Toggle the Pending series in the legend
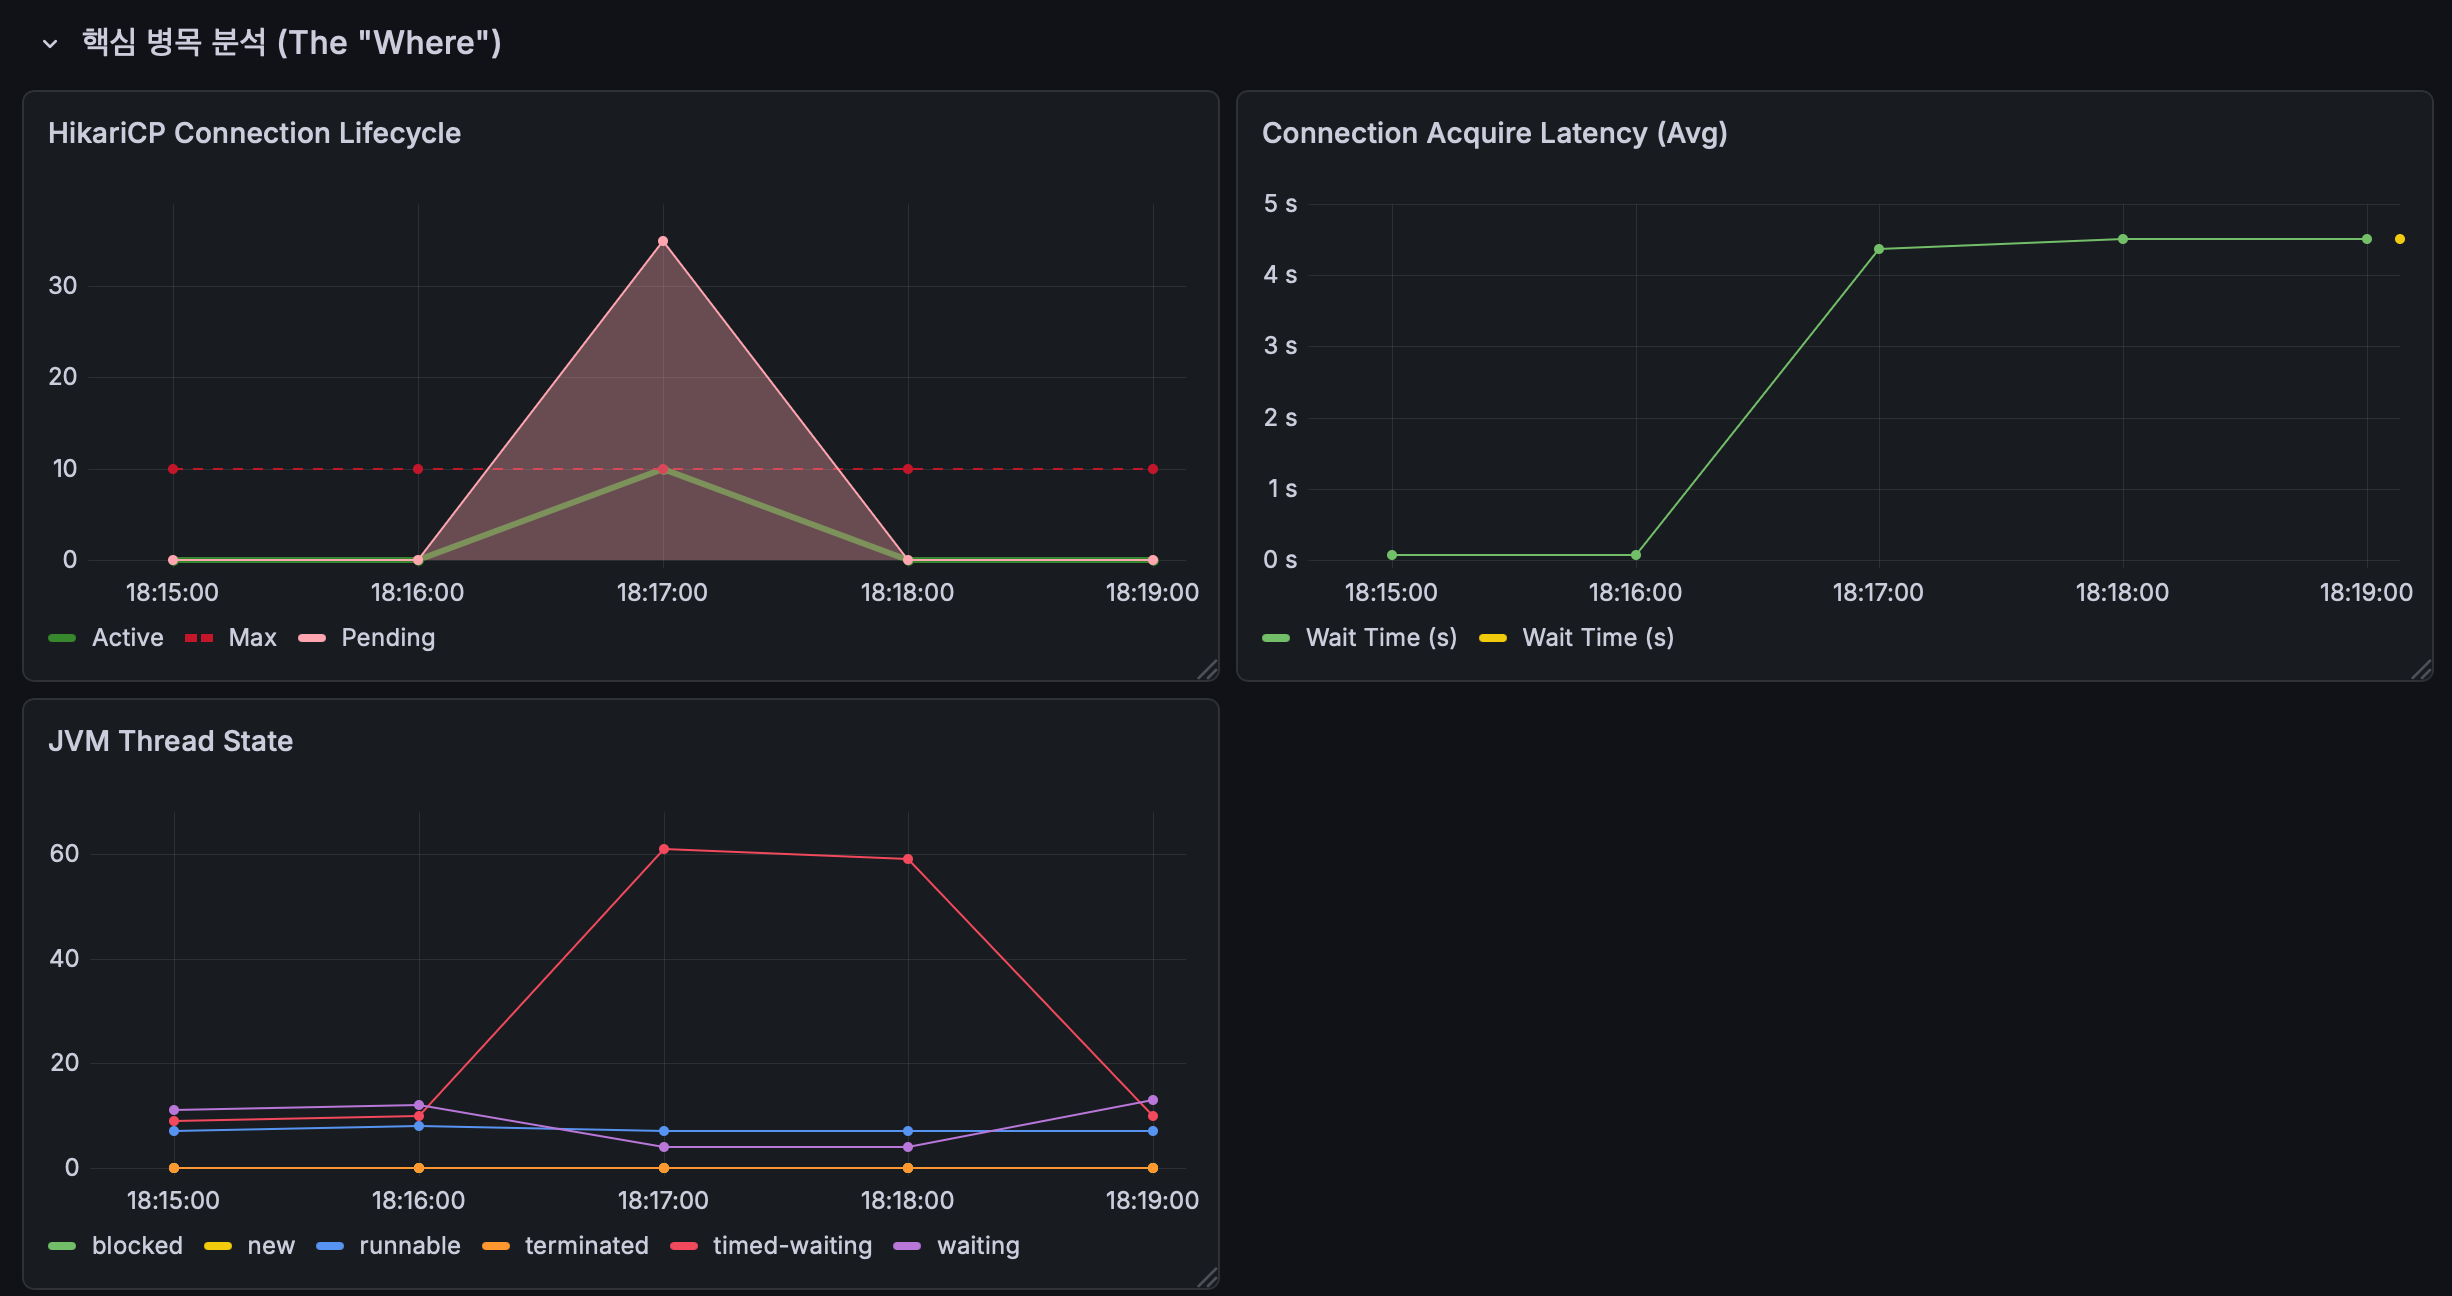2452x1296 pixels. pyautogui.click(x=388, y=638)
